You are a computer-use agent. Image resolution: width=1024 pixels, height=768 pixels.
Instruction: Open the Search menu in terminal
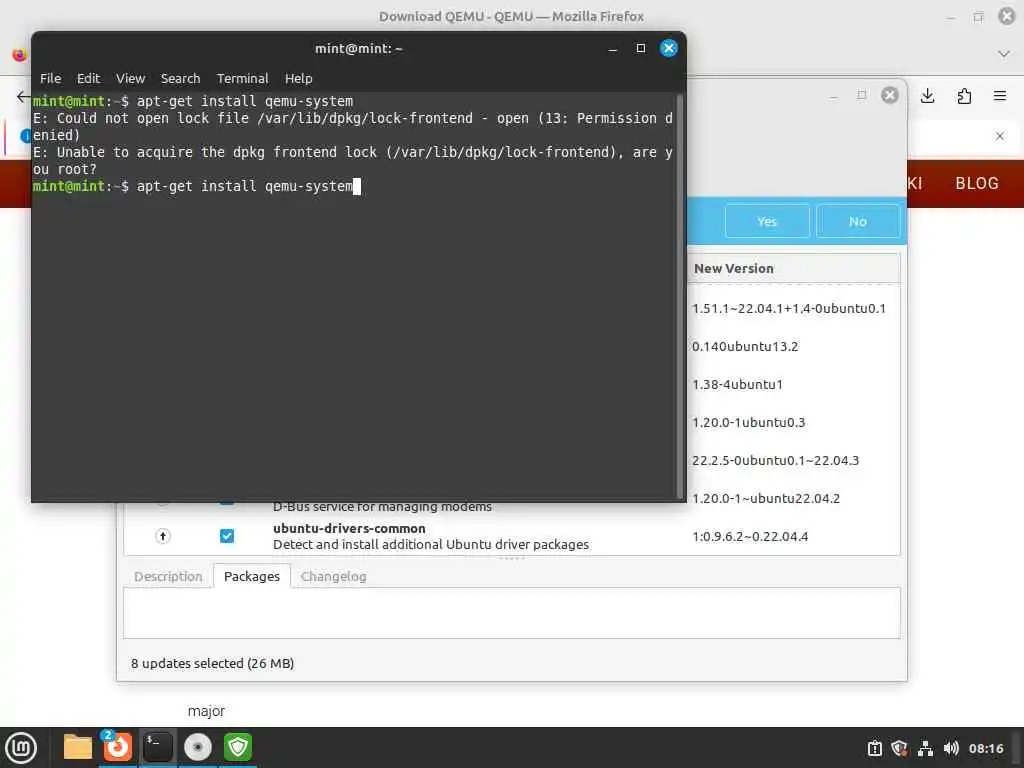[180, 78]
